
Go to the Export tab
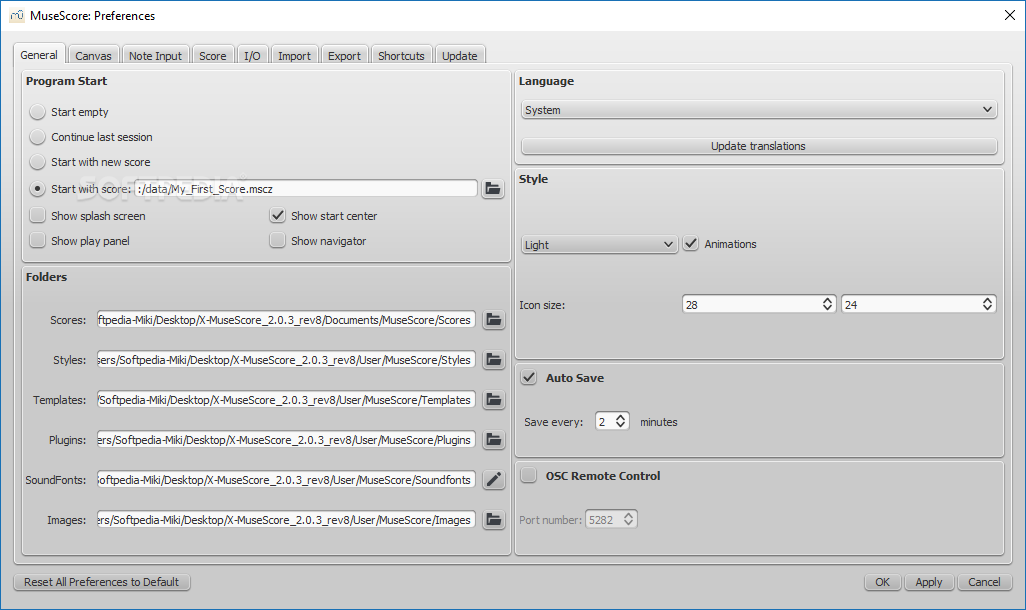[x=344, y=56]
